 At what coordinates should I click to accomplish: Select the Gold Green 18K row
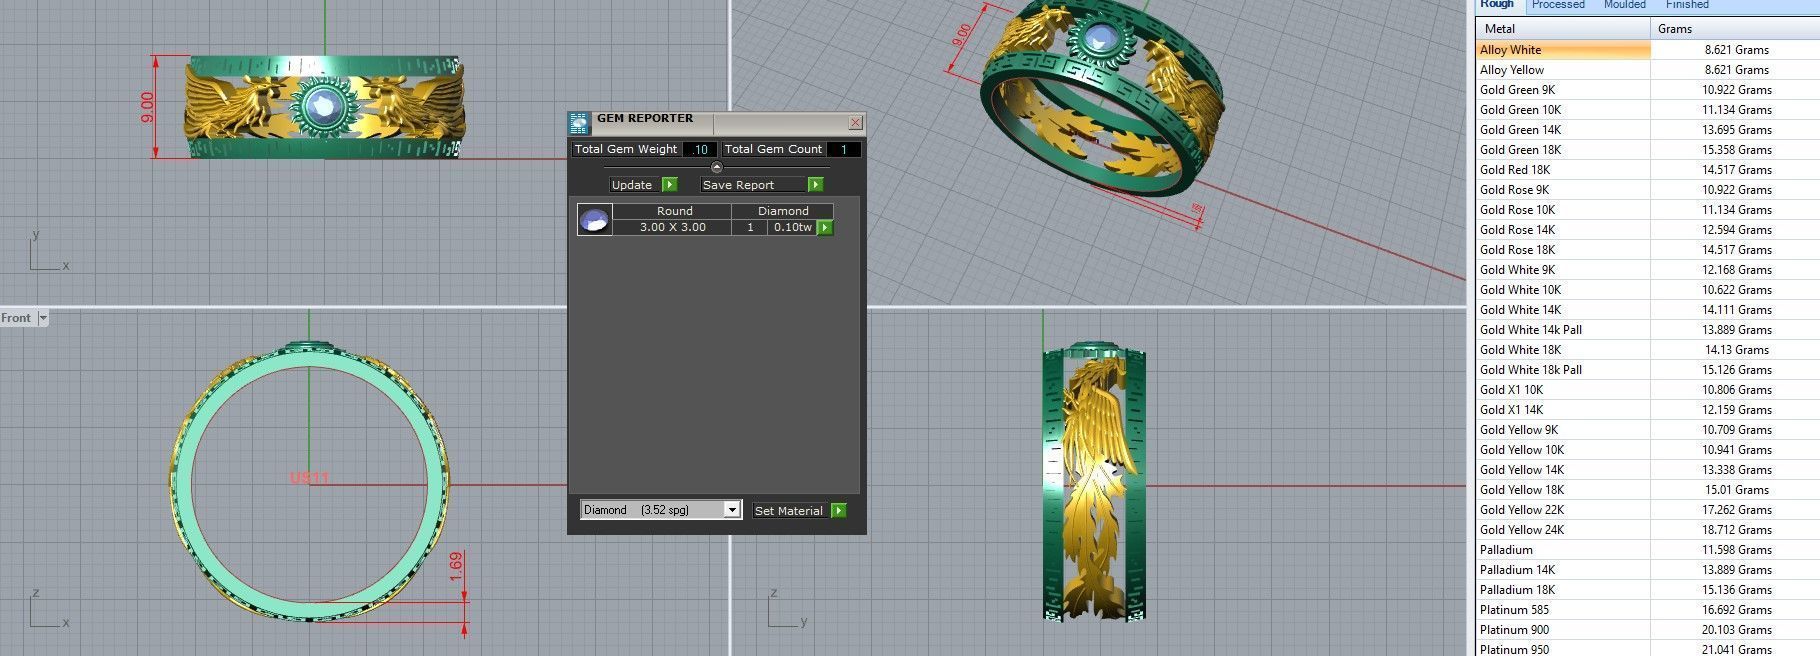[x=1648, y=150]
